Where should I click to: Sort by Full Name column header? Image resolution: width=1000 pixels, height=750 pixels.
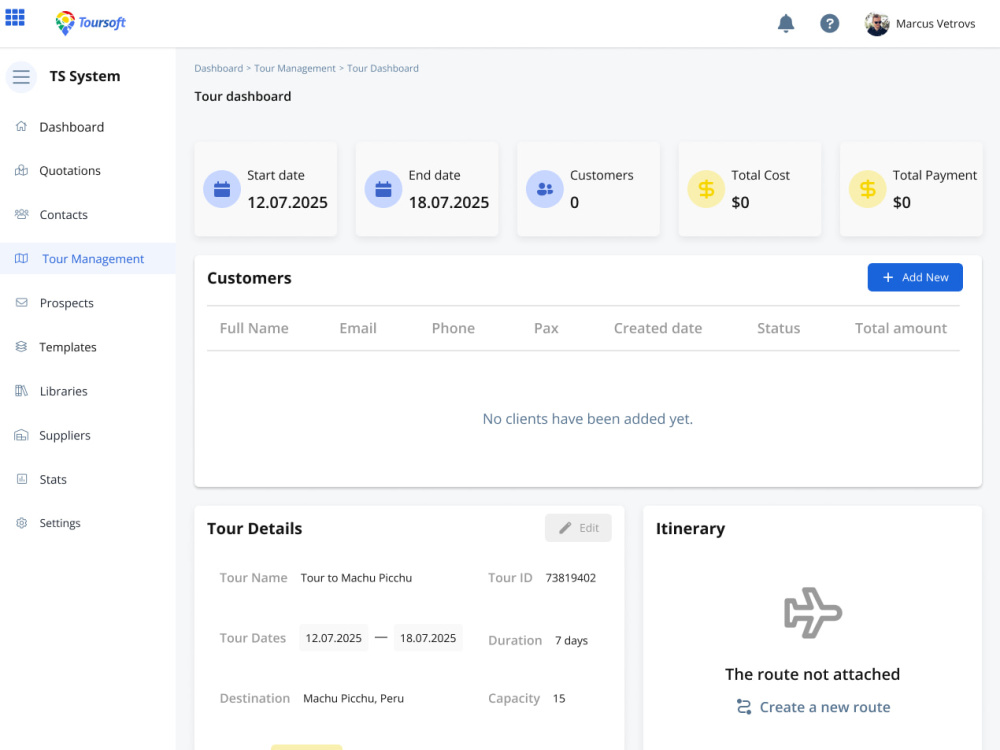coord(254,328)
